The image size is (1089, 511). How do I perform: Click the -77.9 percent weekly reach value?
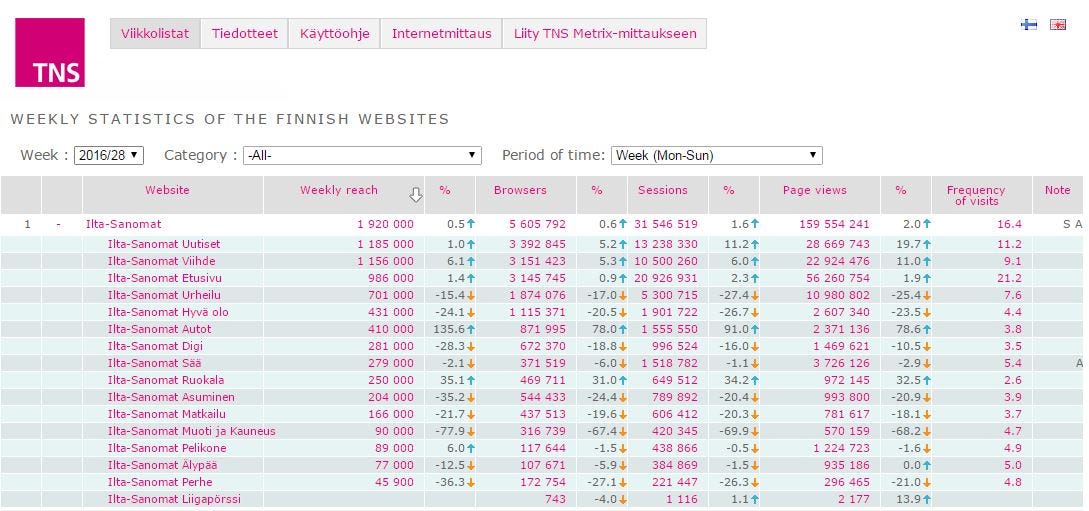tap(450, 431)
